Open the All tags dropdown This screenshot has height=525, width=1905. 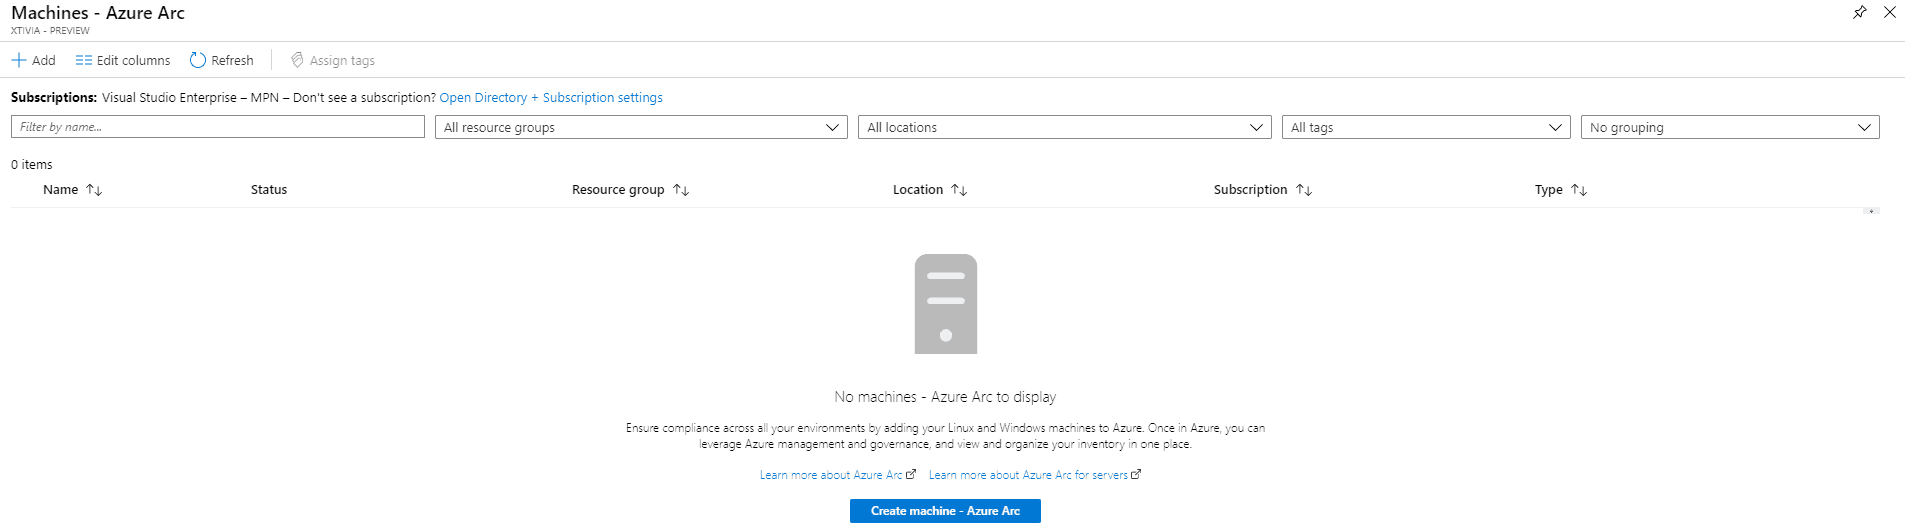coord(1426,127)
